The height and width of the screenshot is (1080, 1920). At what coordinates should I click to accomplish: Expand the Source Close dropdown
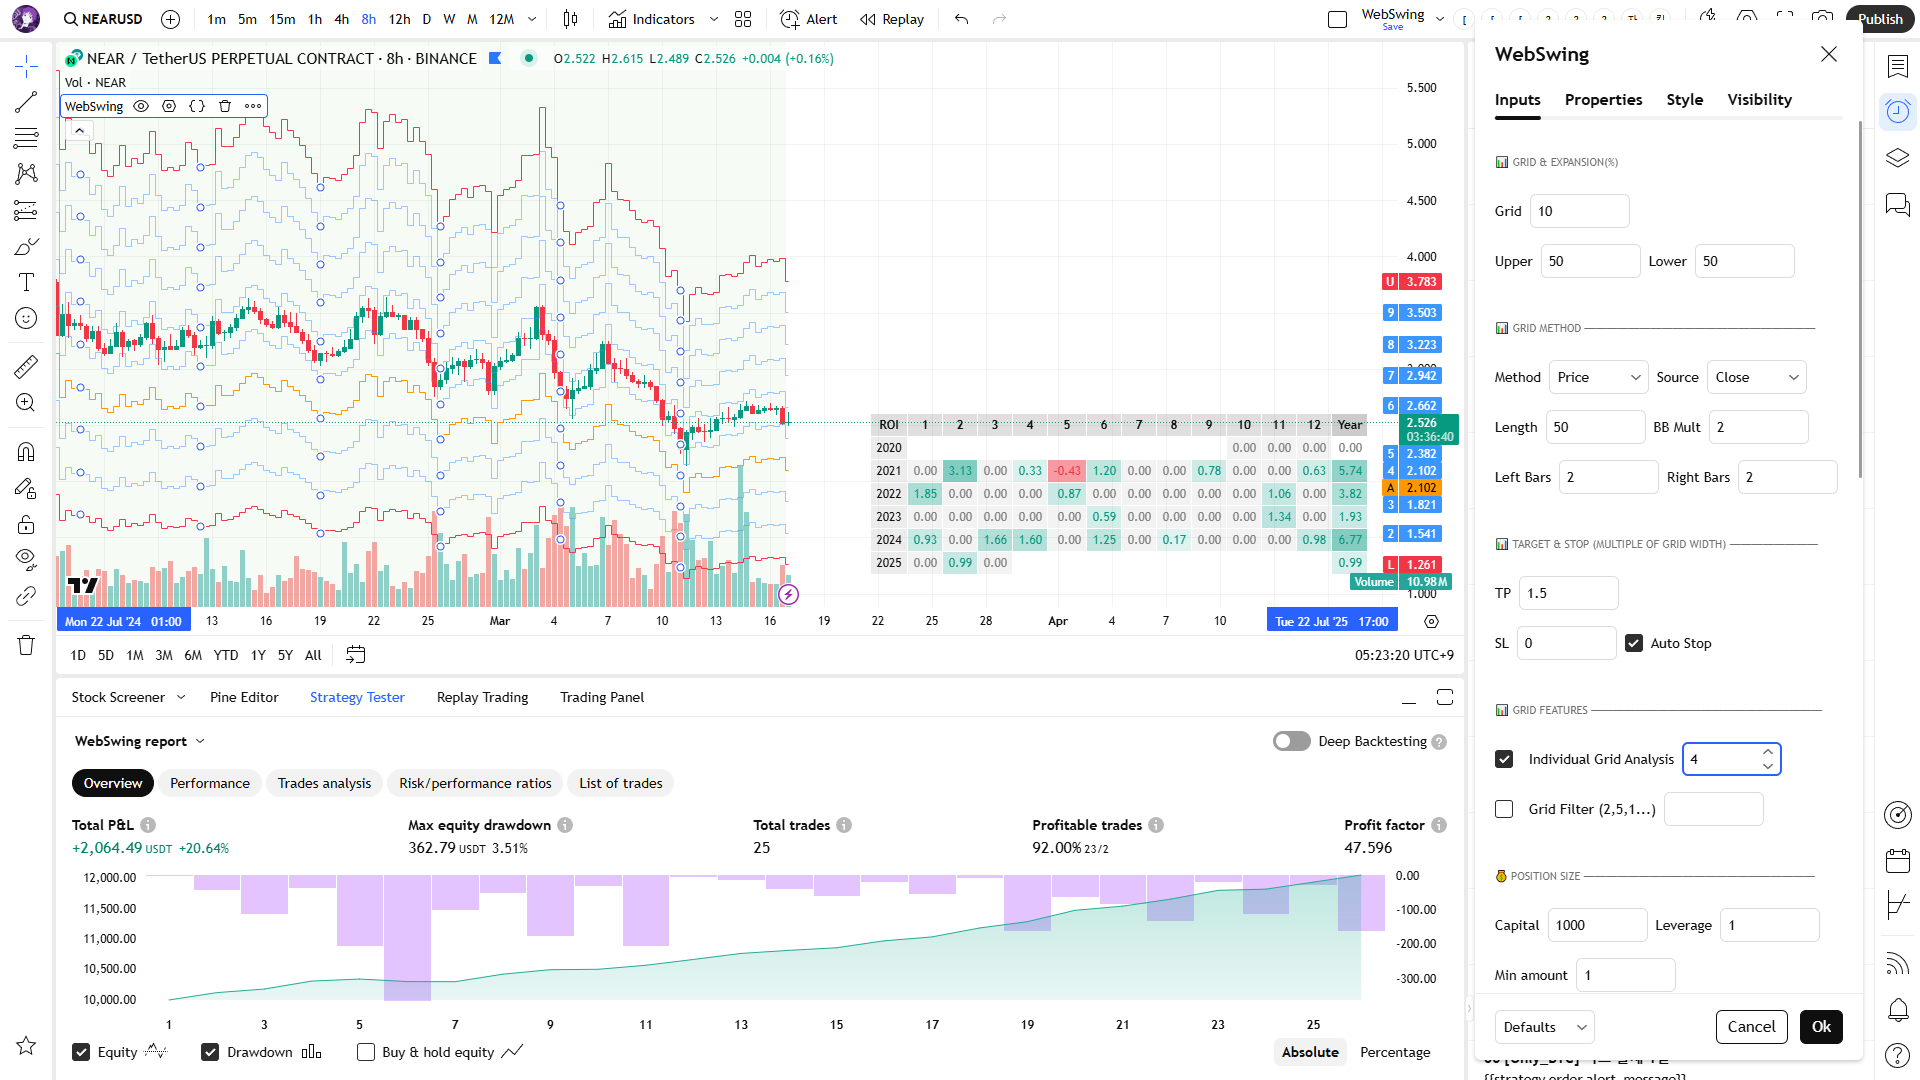1756,377
